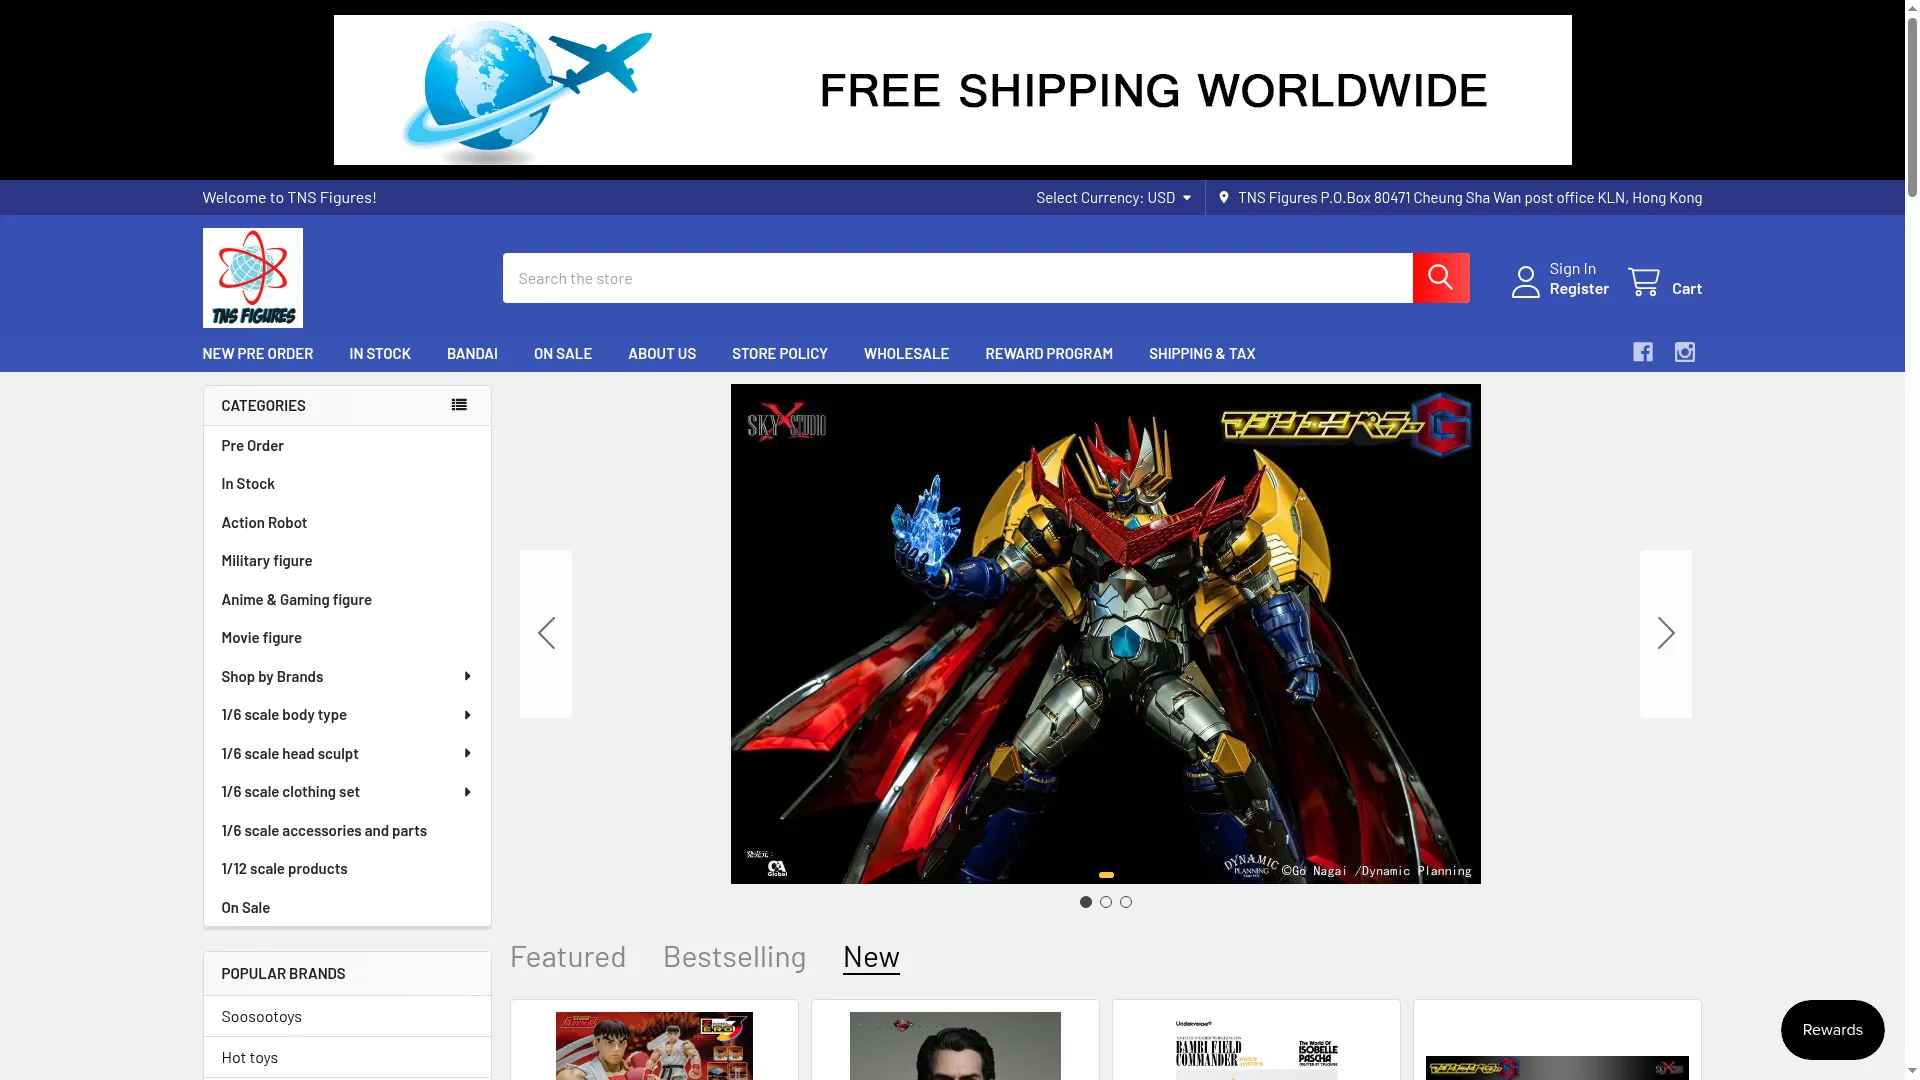
Task: Select third carousel slide dot
Action: click(x=1126, y=902)
